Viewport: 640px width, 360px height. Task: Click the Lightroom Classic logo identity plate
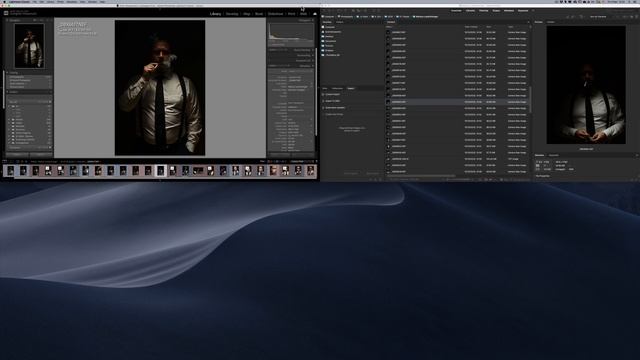coord(21,13)
